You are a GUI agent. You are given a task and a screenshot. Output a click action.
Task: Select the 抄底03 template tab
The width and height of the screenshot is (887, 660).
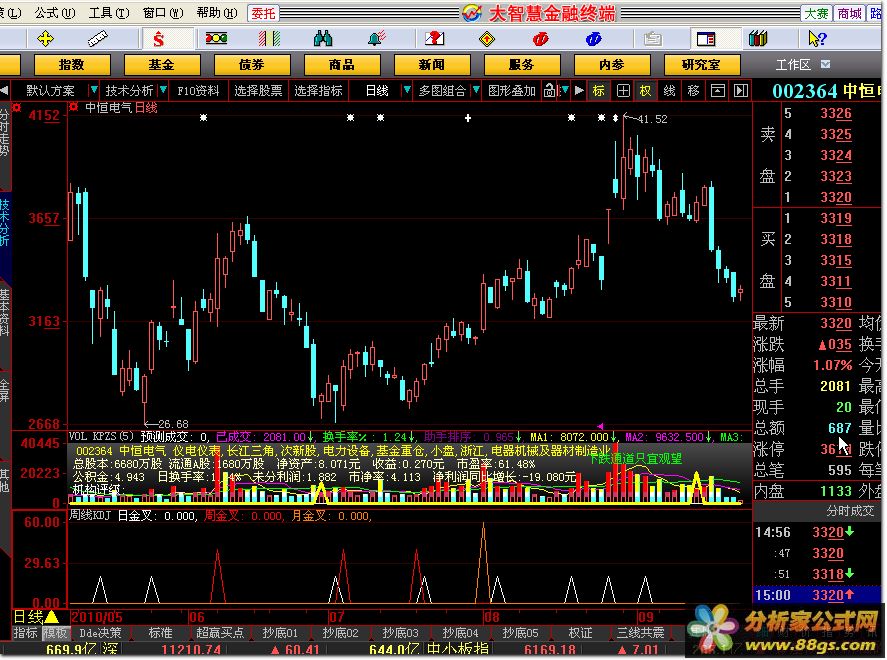(x=400, y=633)
